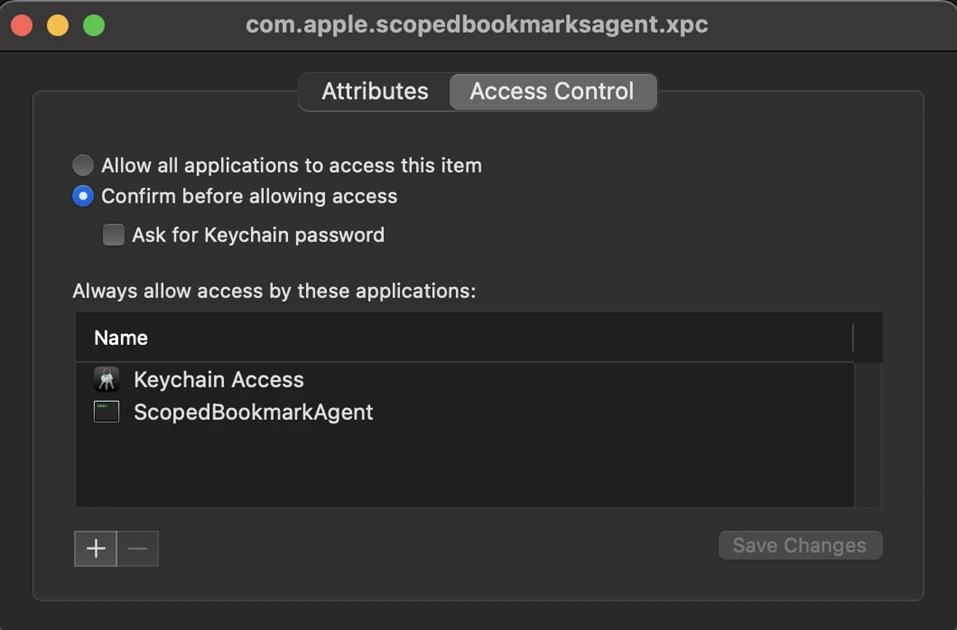Click the Save Changes button
The height and width of the screenshot is (630, 957).
pyautogui.click(x=800, y=545)
